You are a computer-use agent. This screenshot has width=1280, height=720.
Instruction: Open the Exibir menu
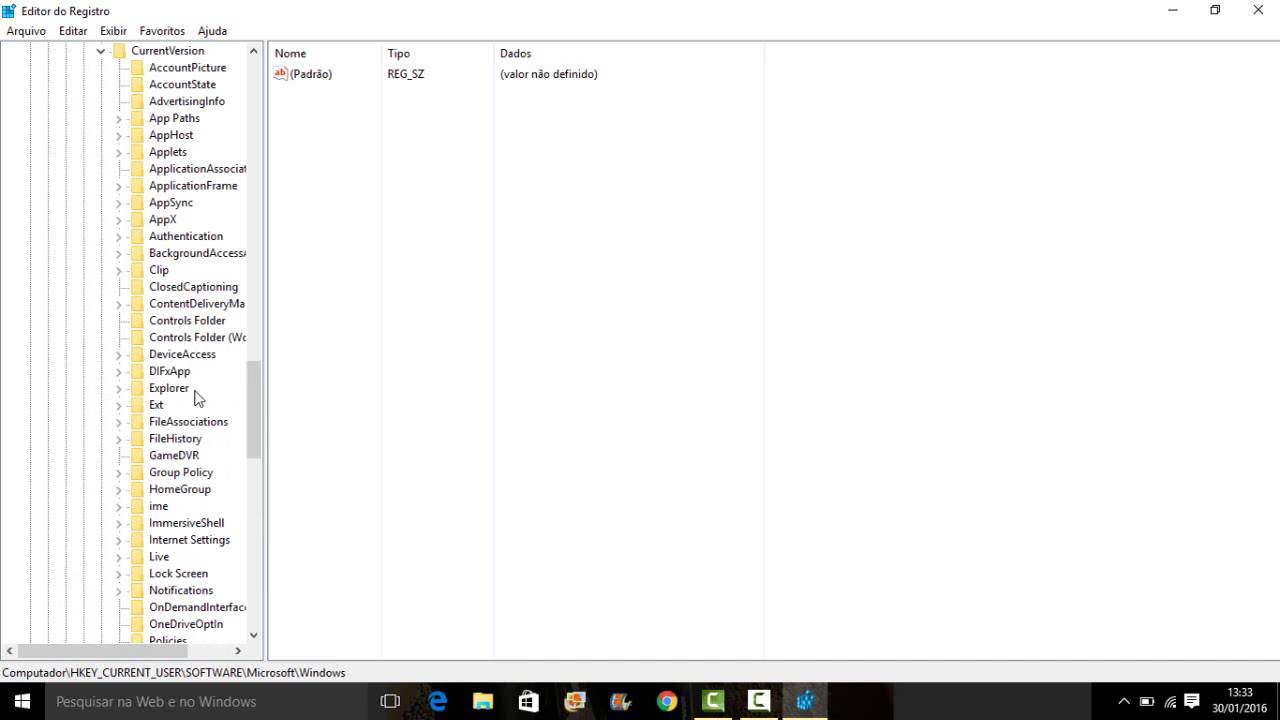113,31
